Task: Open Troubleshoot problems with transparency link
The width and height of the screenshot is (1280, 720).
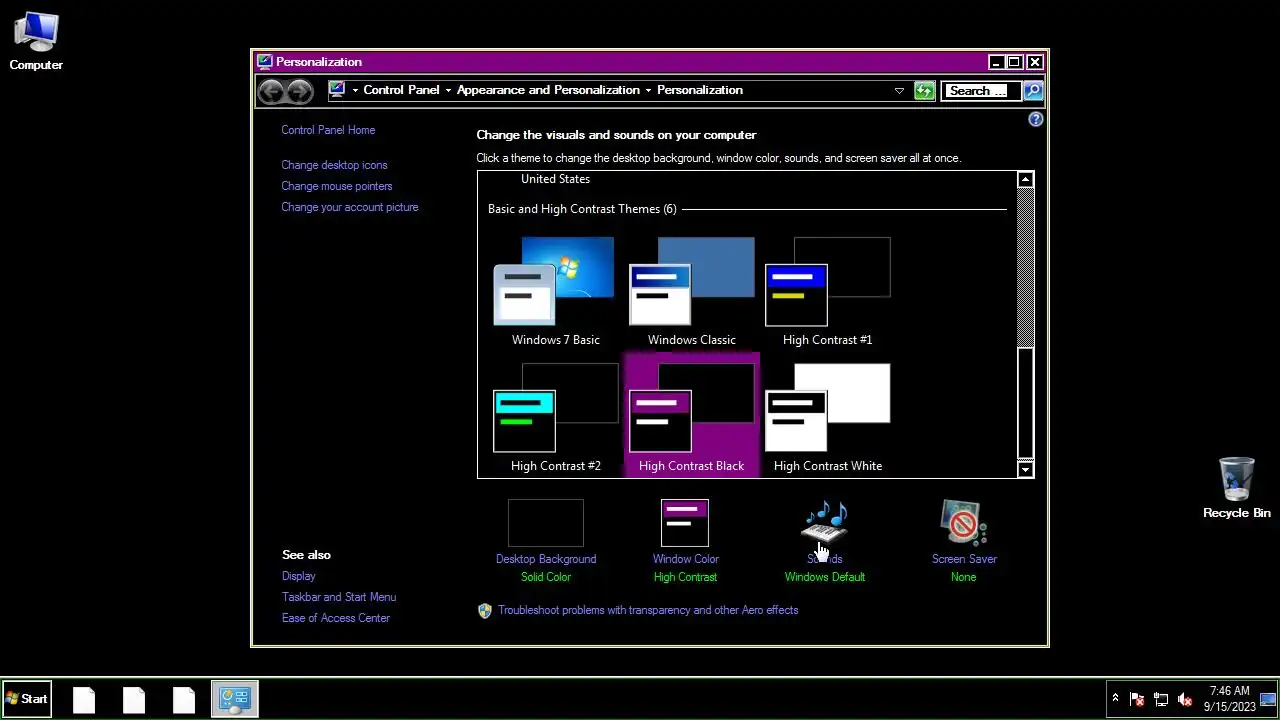Action: [648, 610]
